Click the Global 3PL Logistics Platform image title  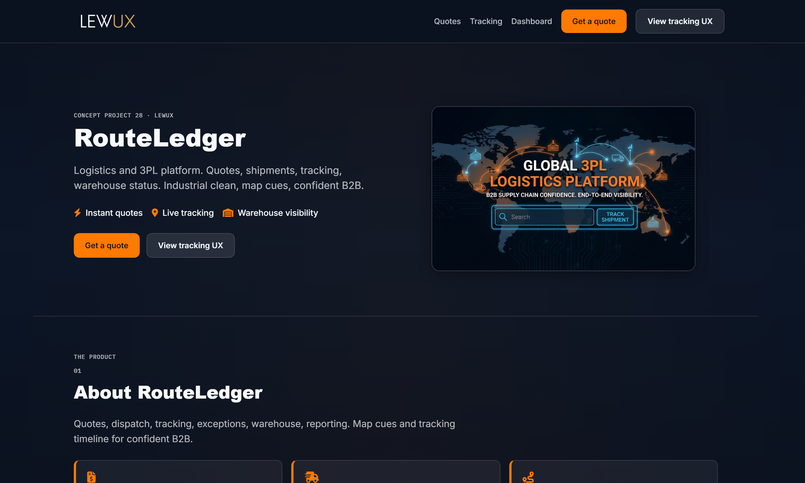tap(565, 173)
